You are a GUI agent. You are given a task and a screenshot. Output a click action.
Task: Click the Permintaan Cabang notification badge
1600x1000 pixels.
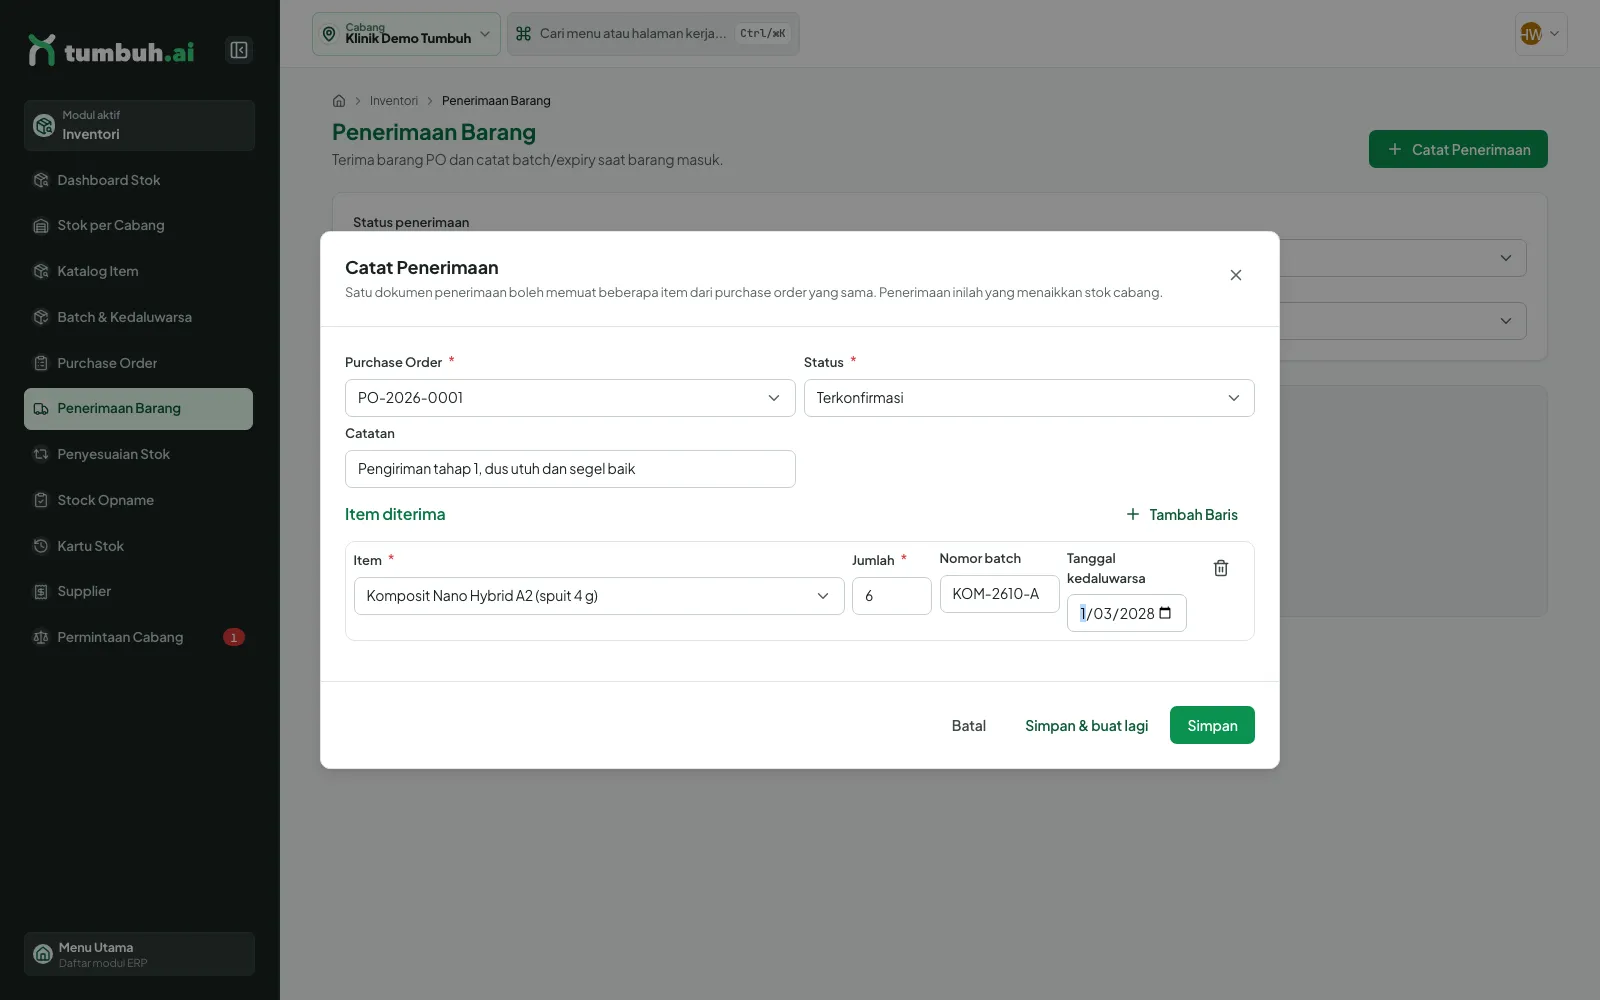[234, 637]
